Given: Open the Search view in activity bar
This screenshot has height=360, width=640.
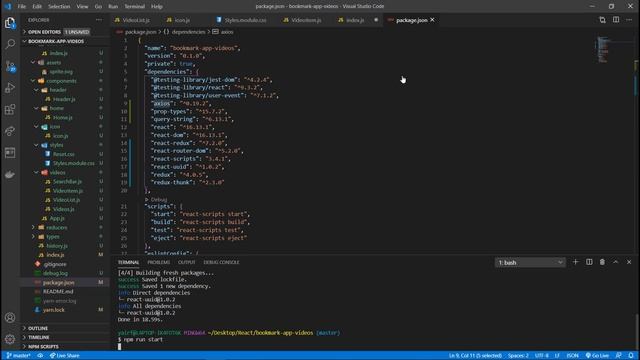Looking at the screenshot, I should pyautogui.click(x=10, y=44).
